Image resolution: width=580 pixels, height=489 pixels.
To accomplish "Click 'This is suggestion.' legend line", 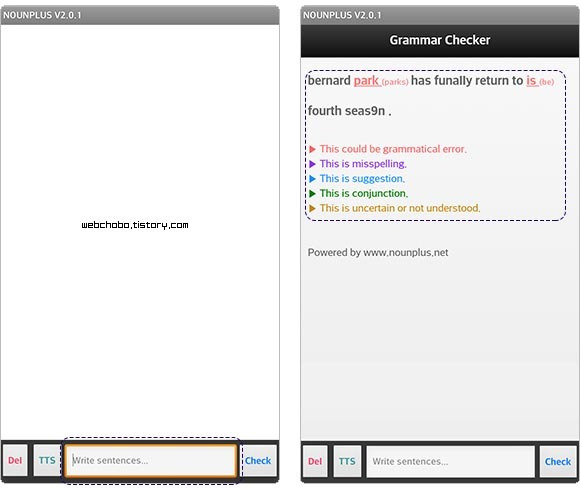I will point(362,178).
